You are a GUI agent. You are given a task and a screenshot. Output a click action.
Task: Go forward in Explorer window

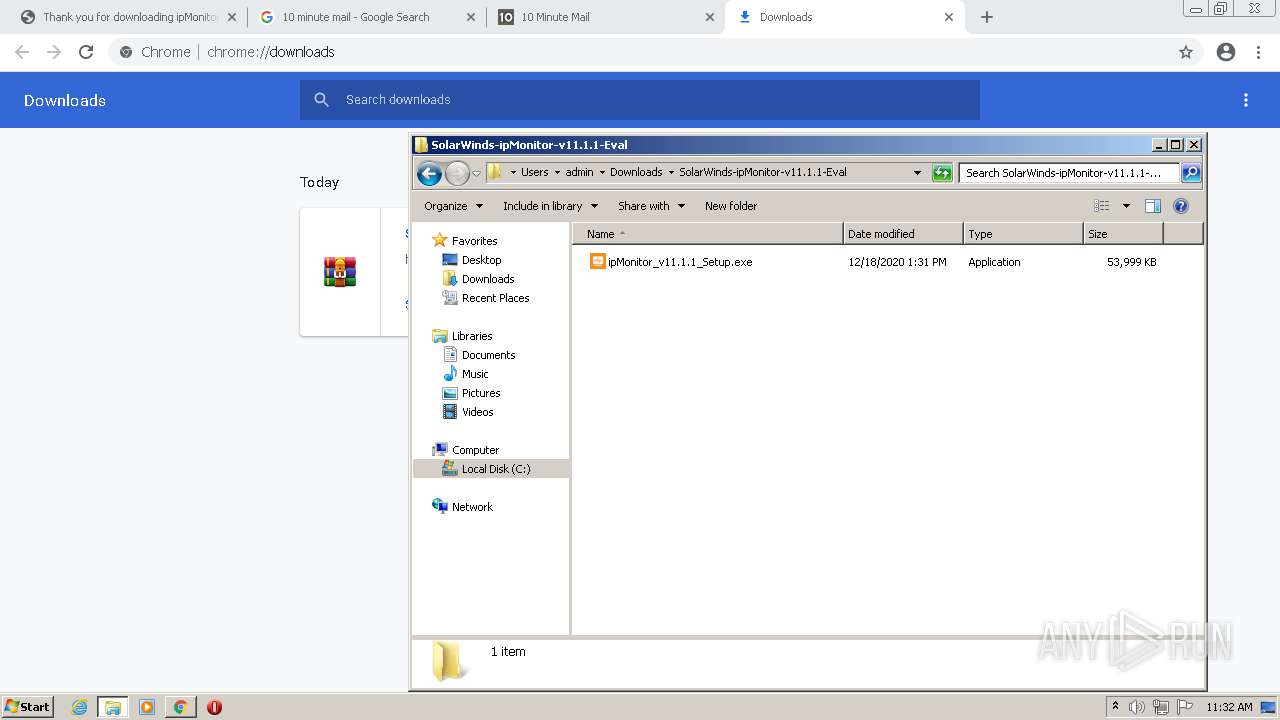click(x=457, y=174)
